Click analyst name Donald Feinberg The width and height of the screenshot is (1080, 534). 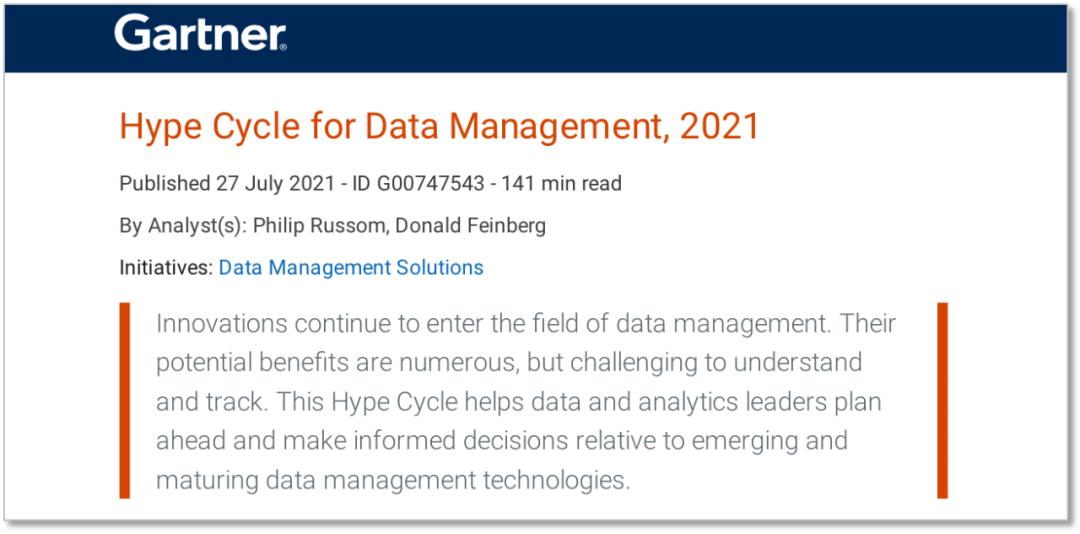click(471, 225)
